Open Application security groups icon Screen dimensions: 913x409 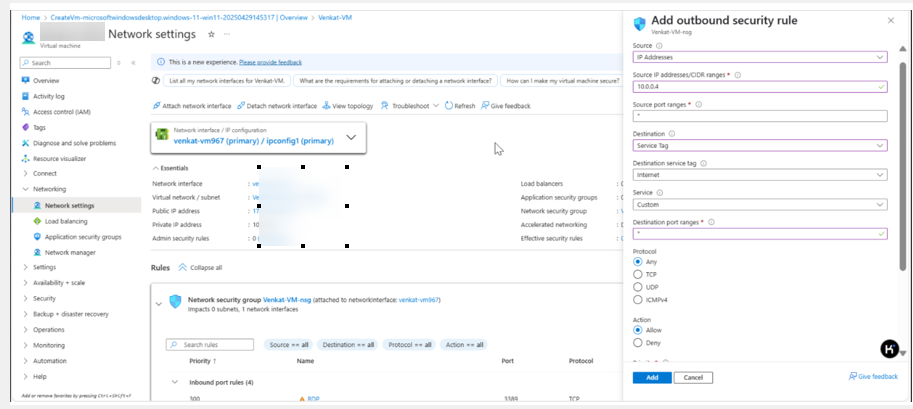pyautogui.click(x=37, y=237)
